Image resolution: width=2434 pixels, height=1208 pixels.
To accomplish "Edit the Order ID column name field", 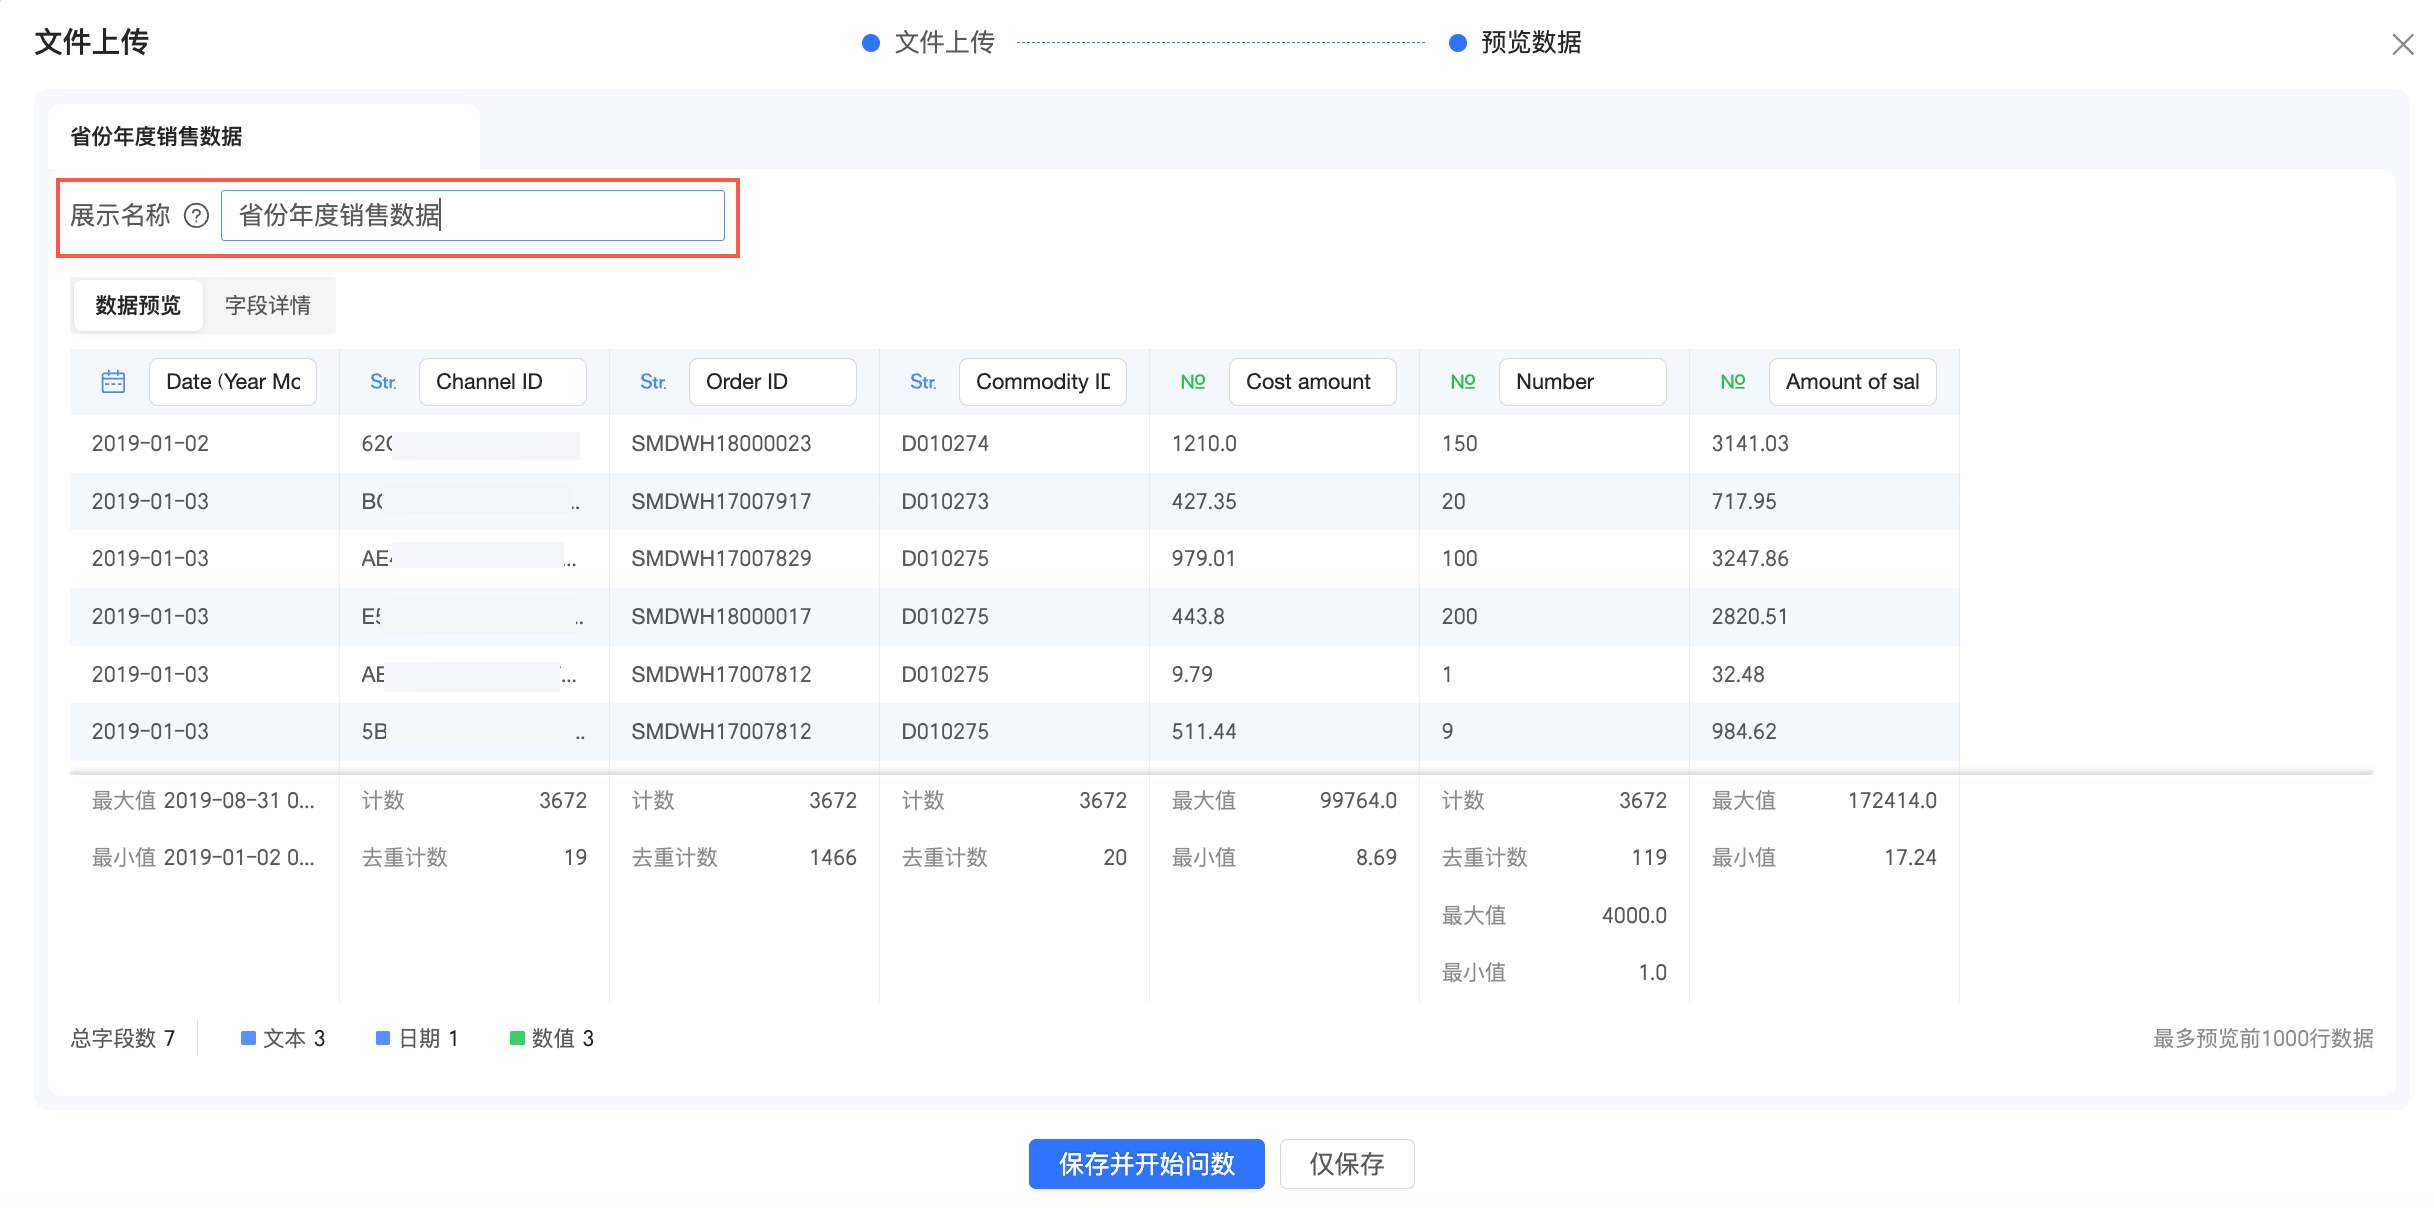I will point(773,382).
